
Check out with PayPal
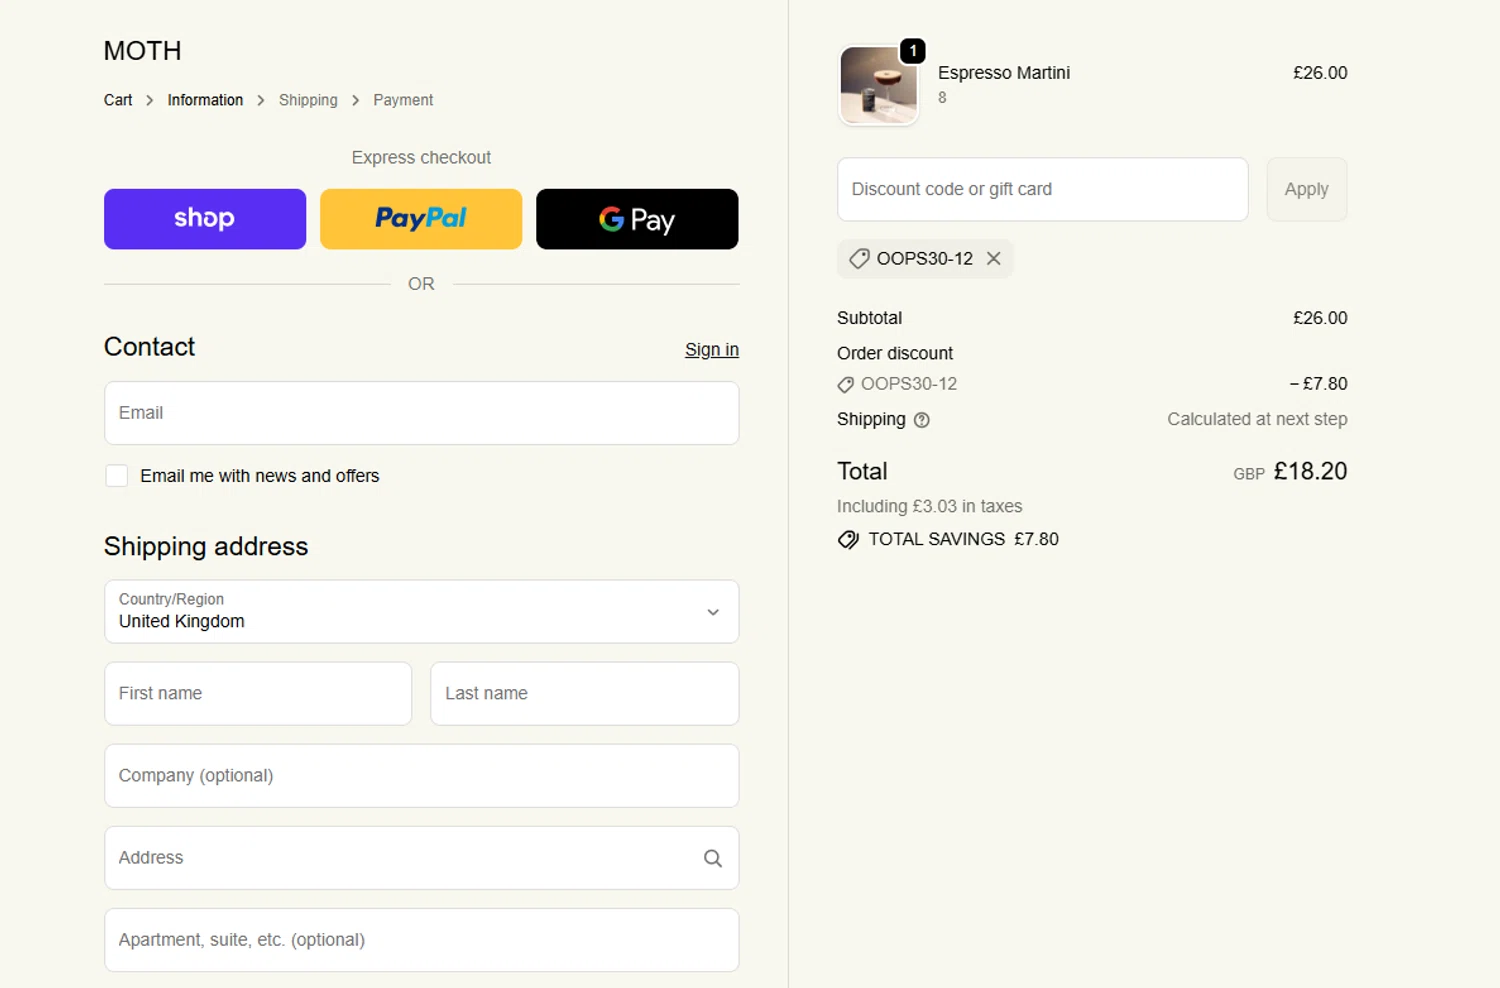point(421,219)
